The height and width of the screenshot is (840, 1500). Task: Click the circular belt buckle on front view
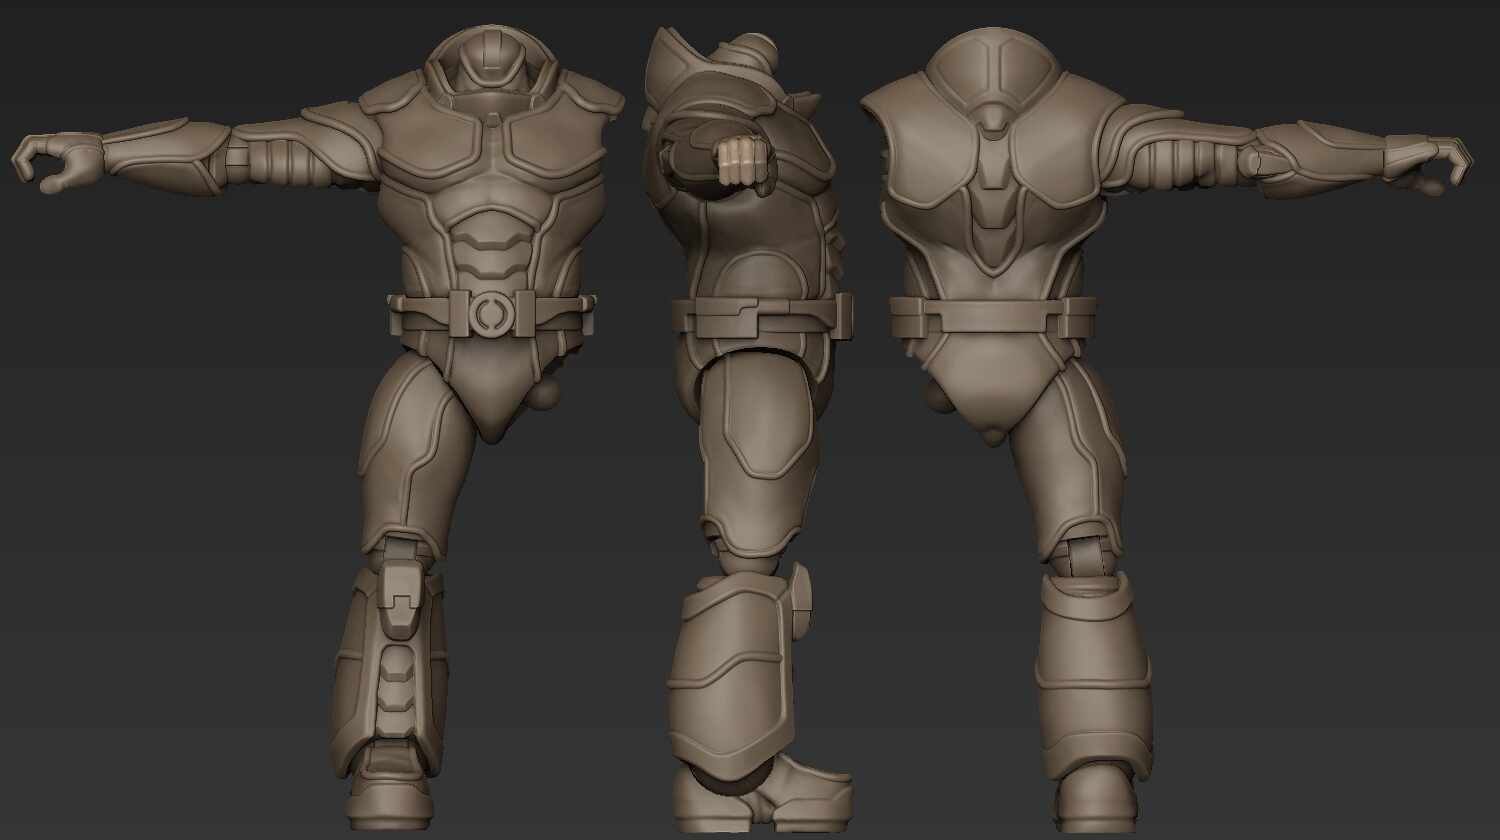click(491, 313)
